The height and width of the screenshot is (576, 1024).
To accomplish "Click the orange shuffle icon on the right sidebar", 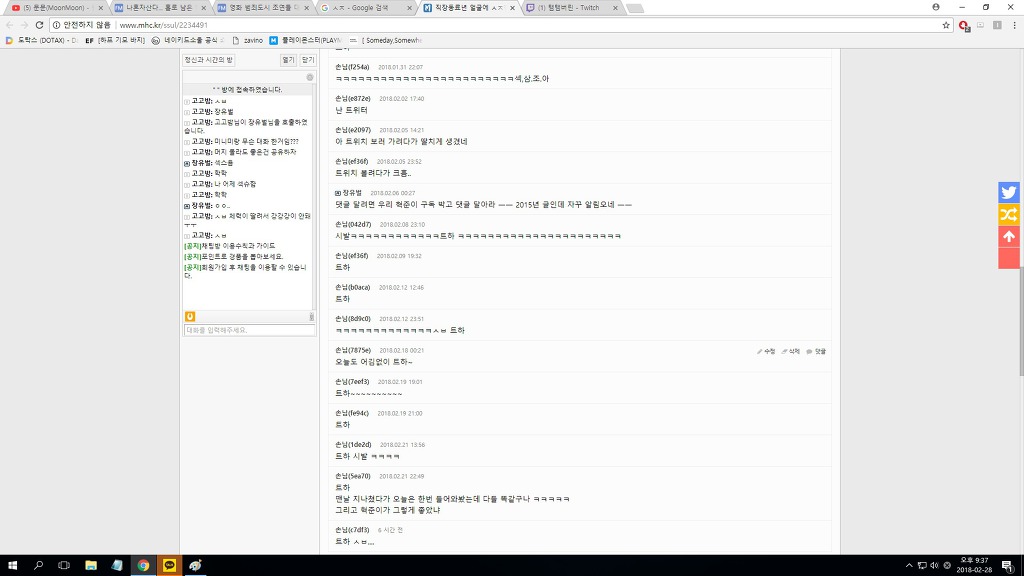I will [x=1009, y=214].
